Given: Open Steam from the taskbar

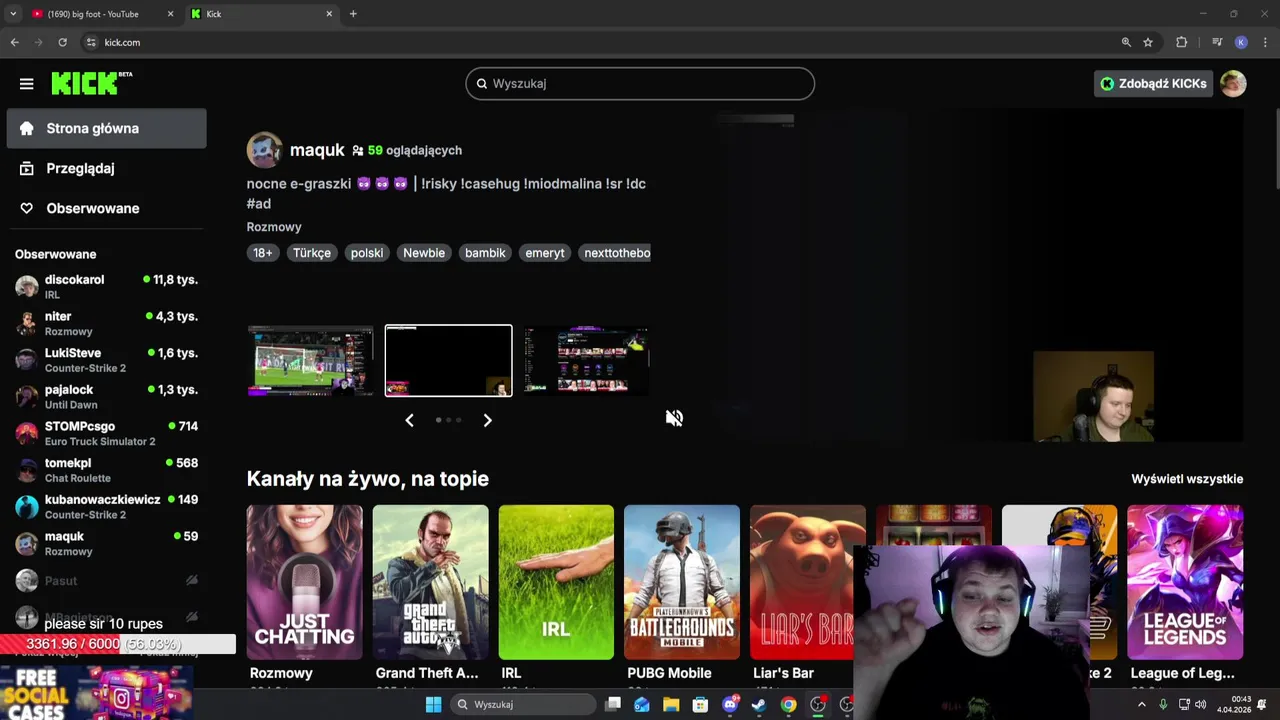Looking at the screenshot, I should click(x=759, y=704).
